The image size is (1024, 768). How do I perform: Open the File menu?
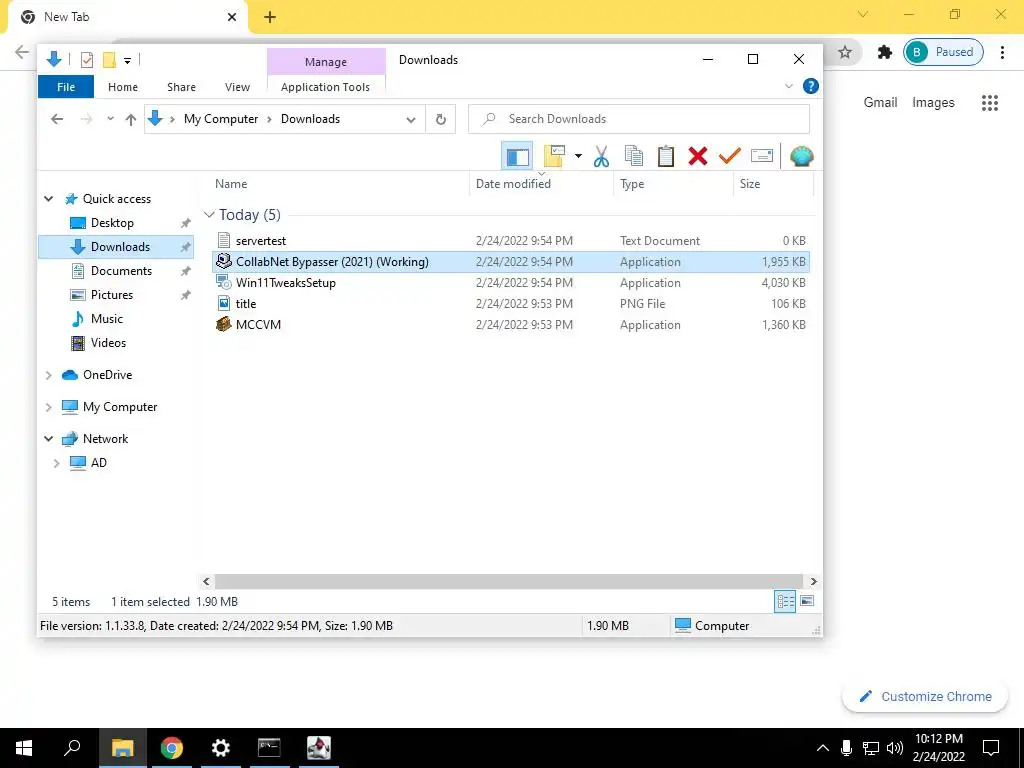[x=66, y=87]
